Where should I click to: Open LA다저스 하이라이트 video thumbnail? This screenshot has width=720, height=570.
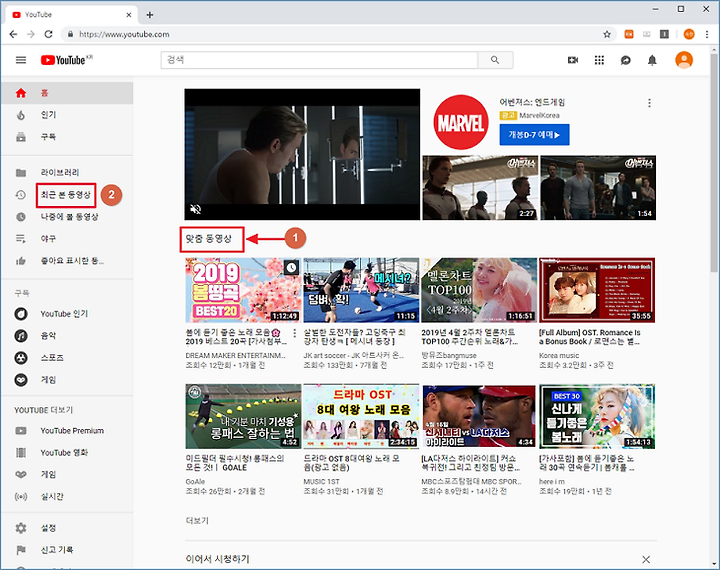click(x=479, y=417)
